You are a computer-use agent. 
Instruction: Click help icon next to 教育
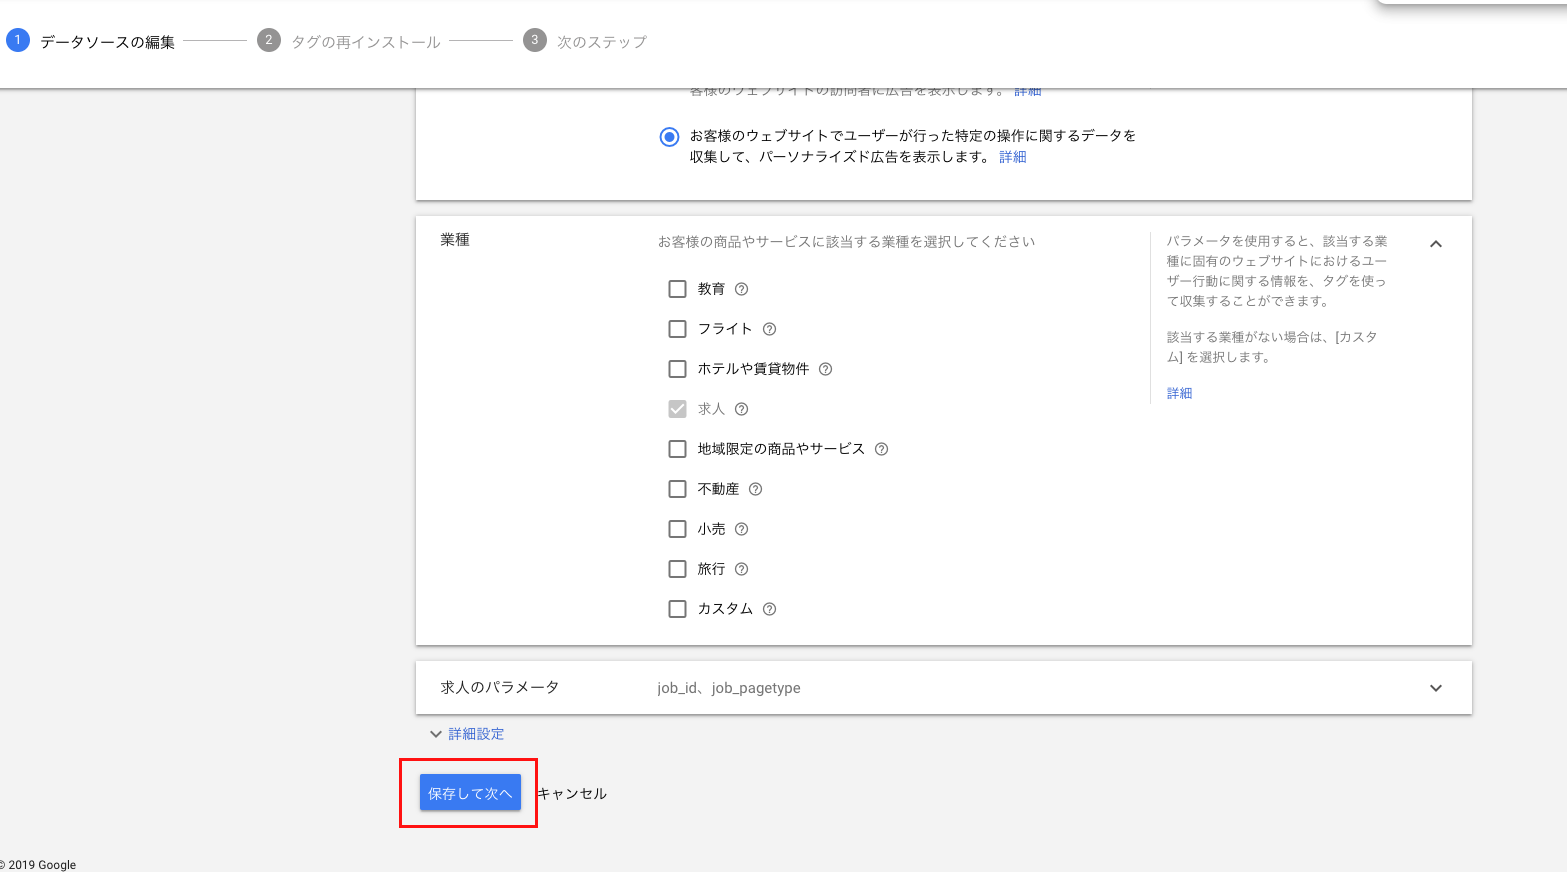tap(741, 289)
